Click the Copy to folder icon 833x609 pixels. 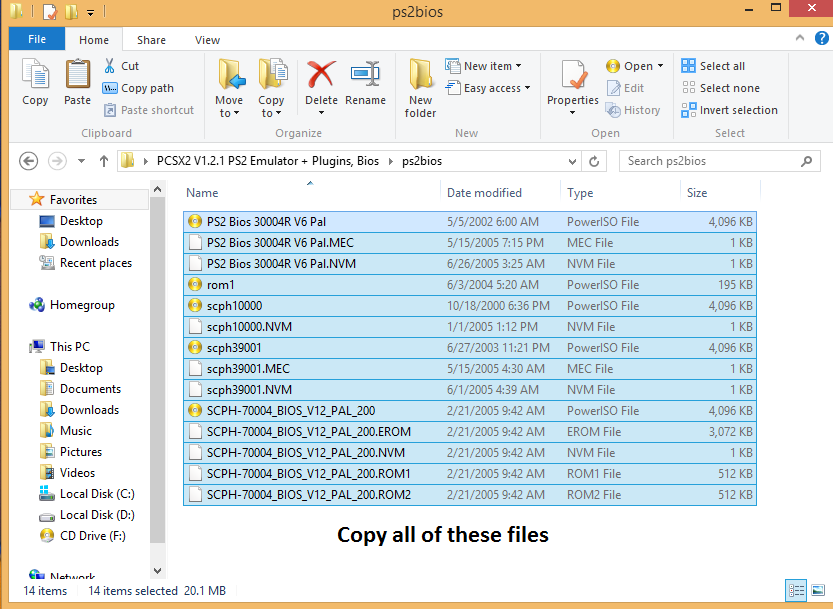pyautogui.click(x=273, y=74)
